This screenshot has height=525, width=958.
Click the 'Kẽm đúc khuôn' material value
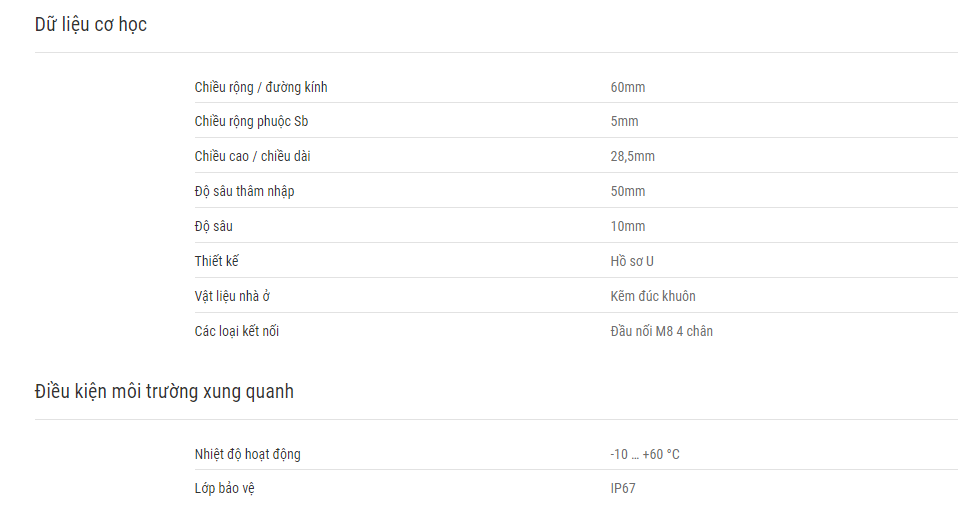653,296
